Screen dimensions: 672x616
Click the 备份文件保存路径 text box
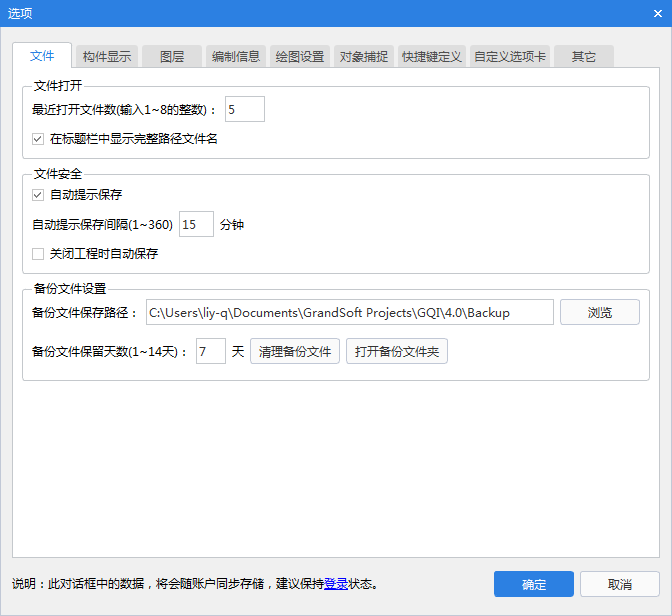pos(349,313)
